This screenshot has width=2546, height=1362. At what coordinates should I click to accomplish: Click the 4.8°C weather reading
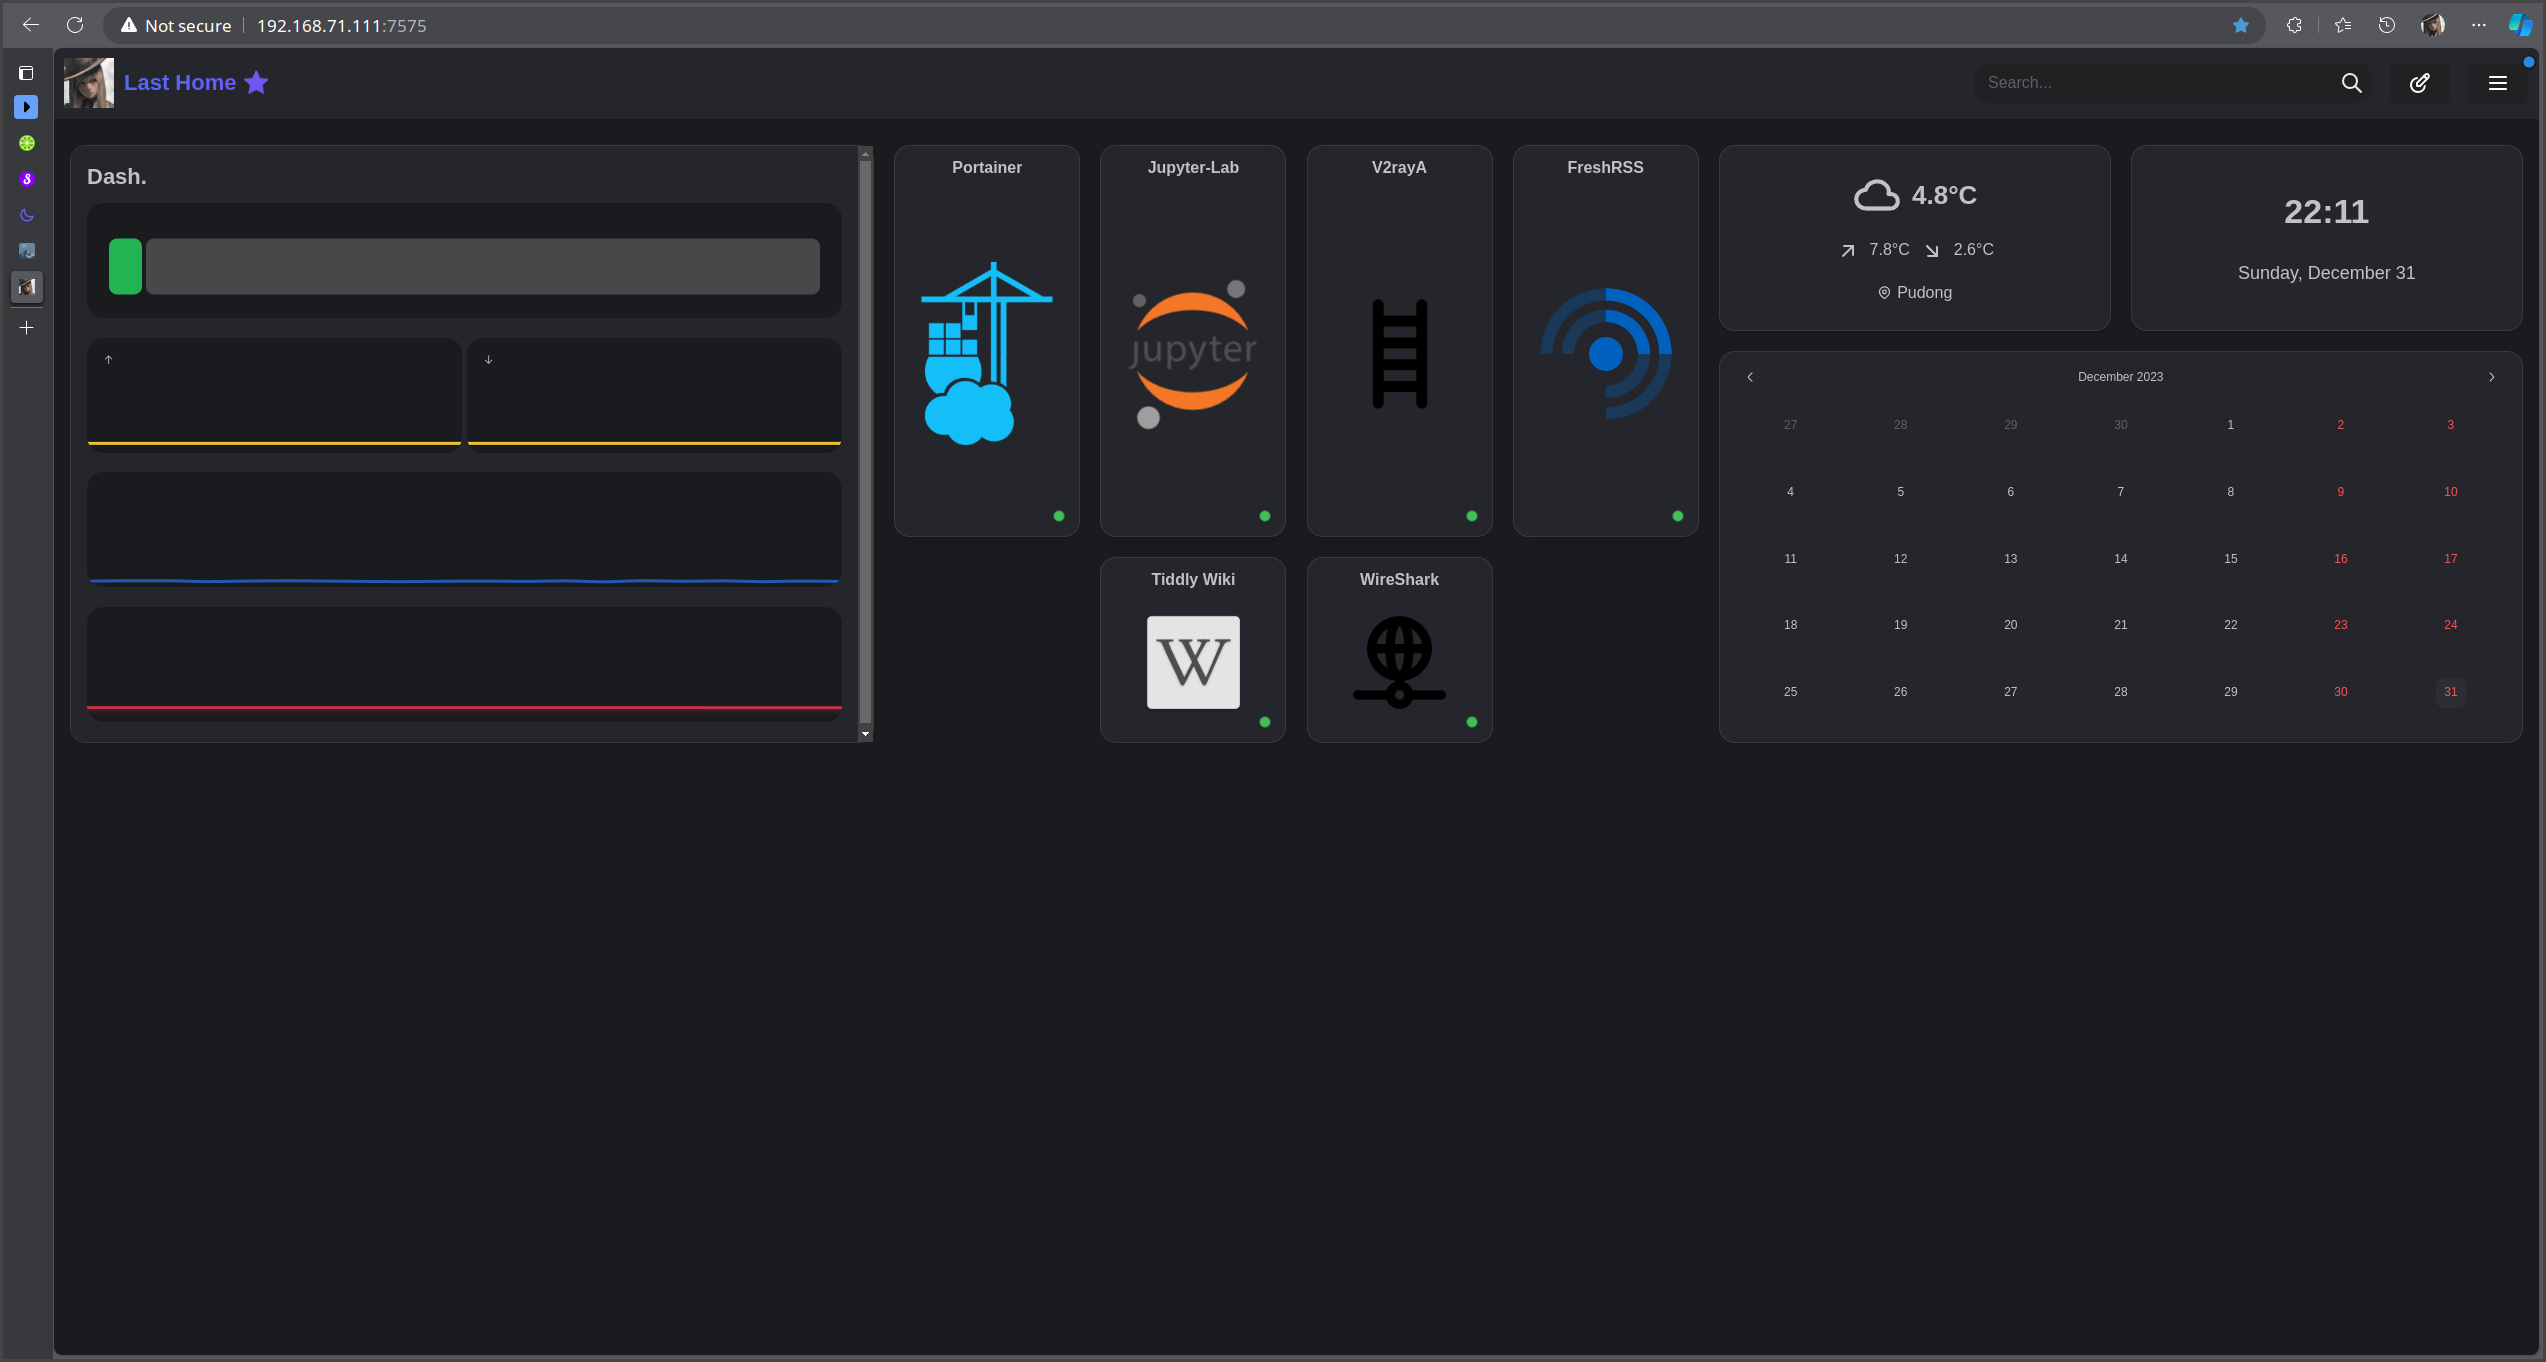point(1943,195)
